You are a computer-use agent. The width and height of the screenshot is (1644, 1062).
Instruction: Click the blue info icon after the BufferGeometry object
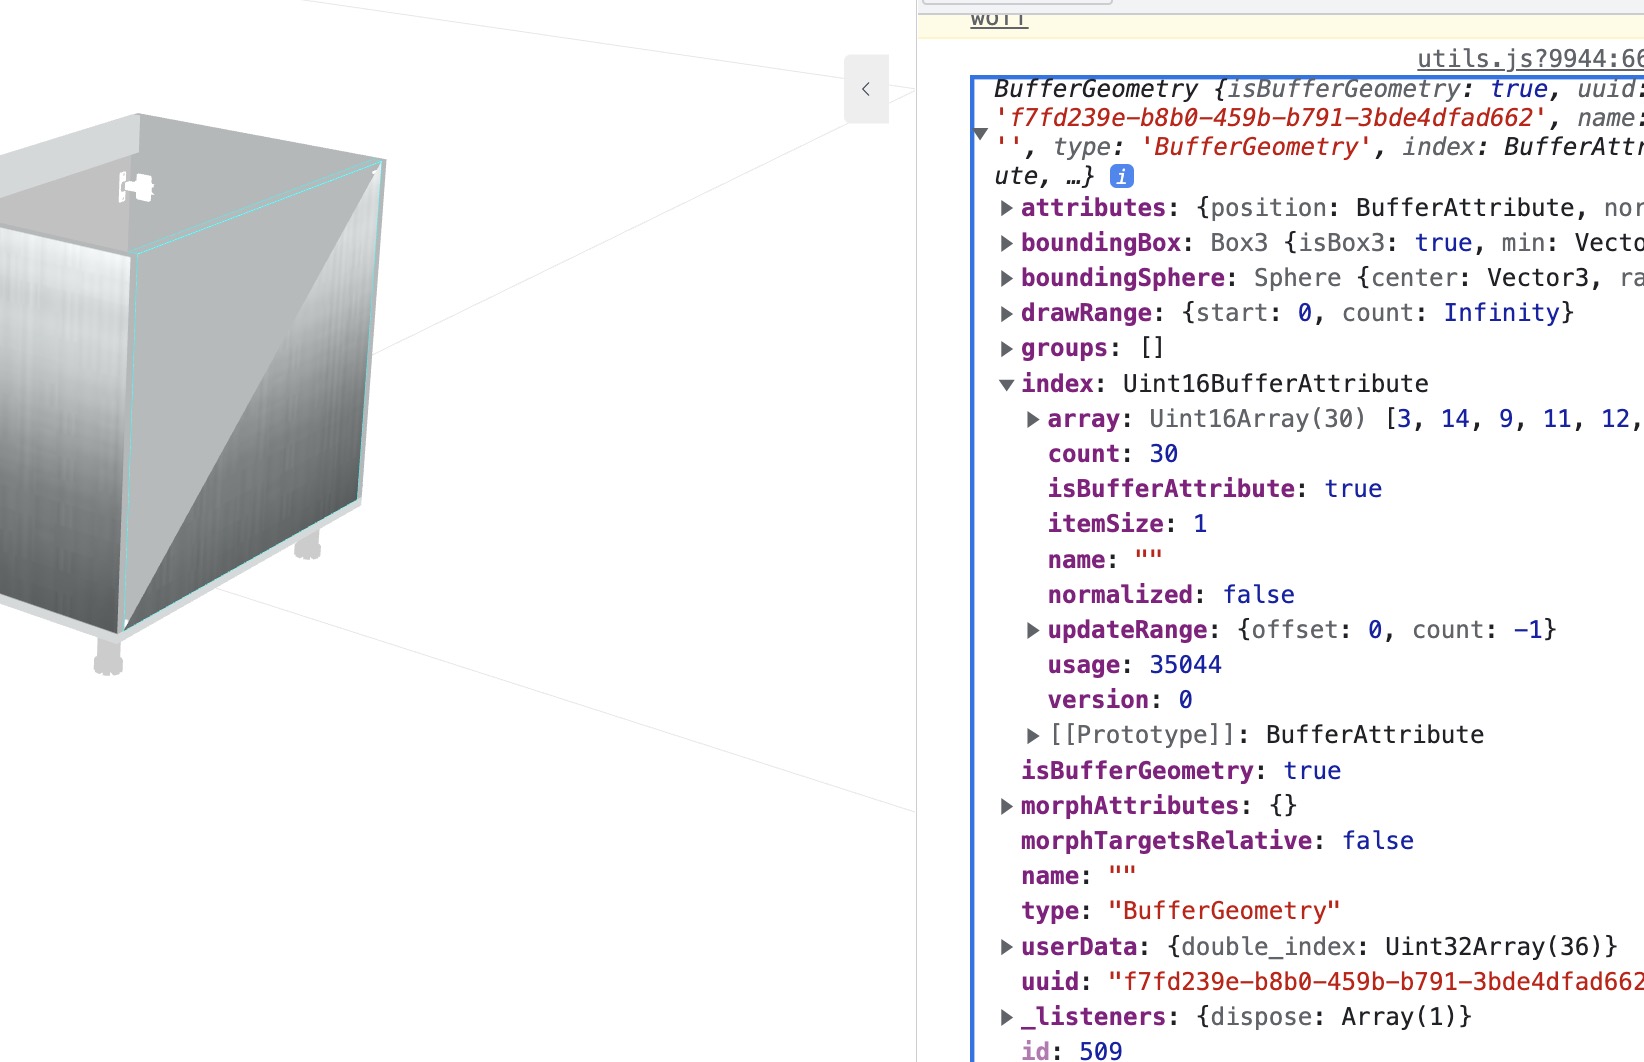(1121, 176)
